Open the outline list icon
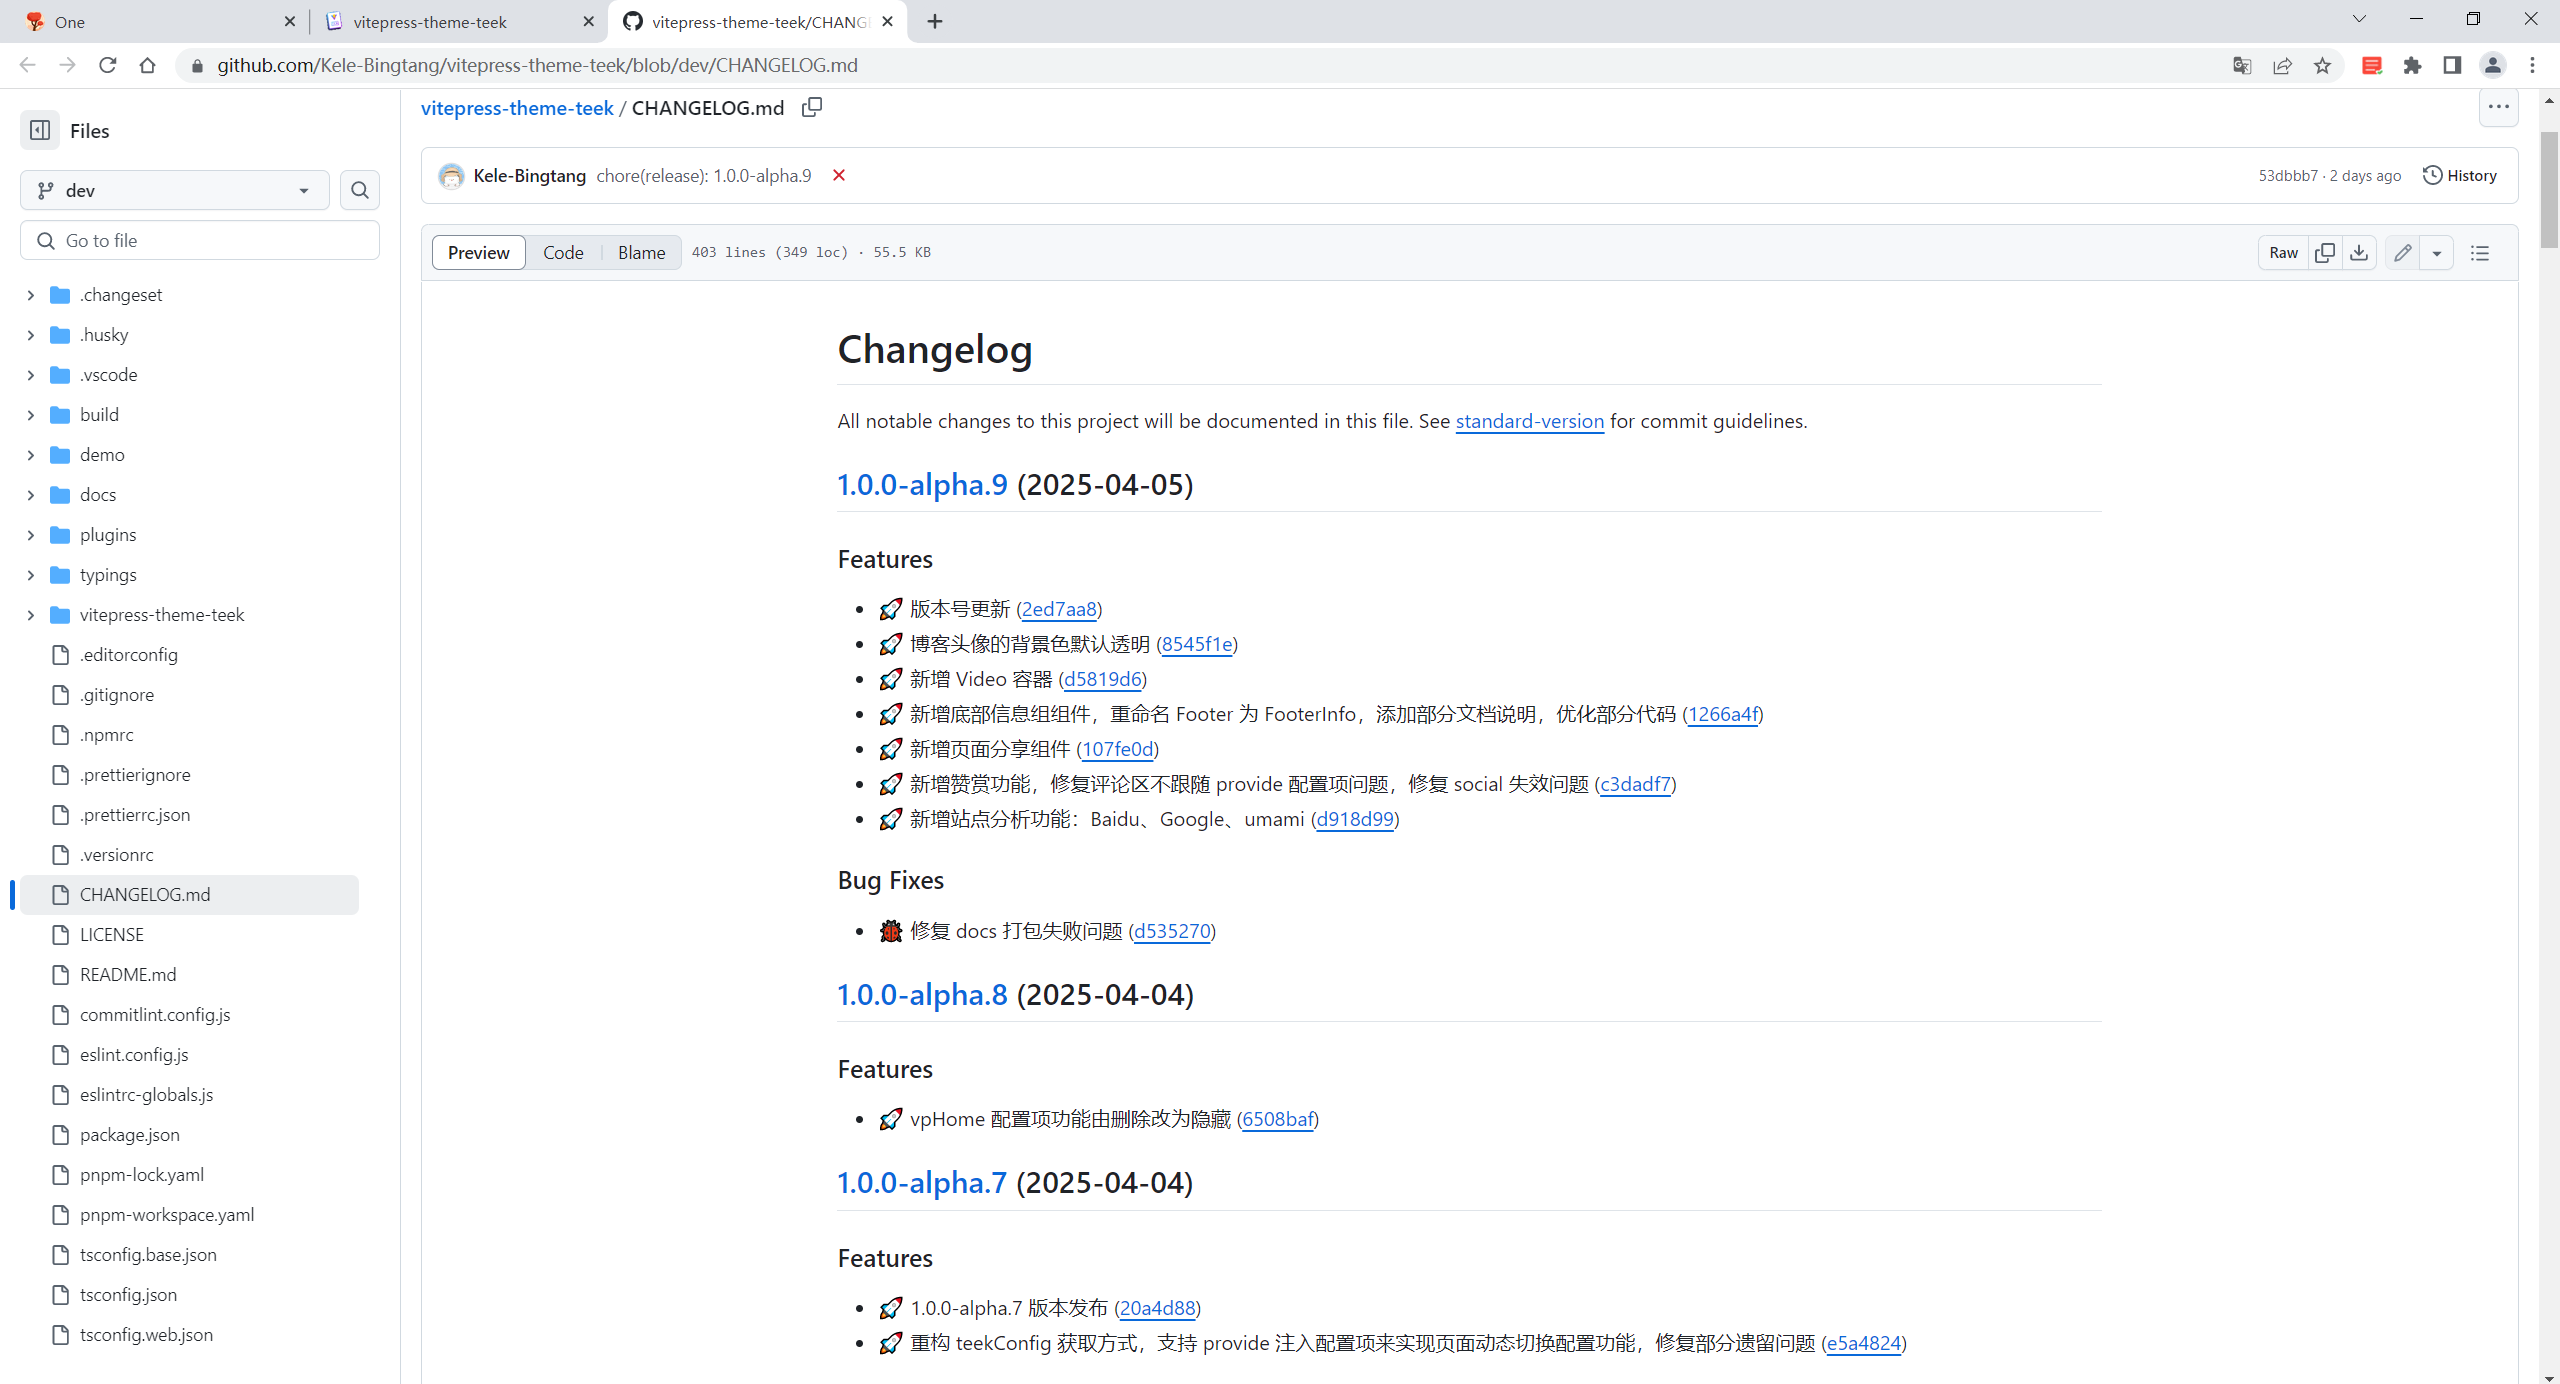This screenshot has width=2560, height=1384. (2480, 253)
